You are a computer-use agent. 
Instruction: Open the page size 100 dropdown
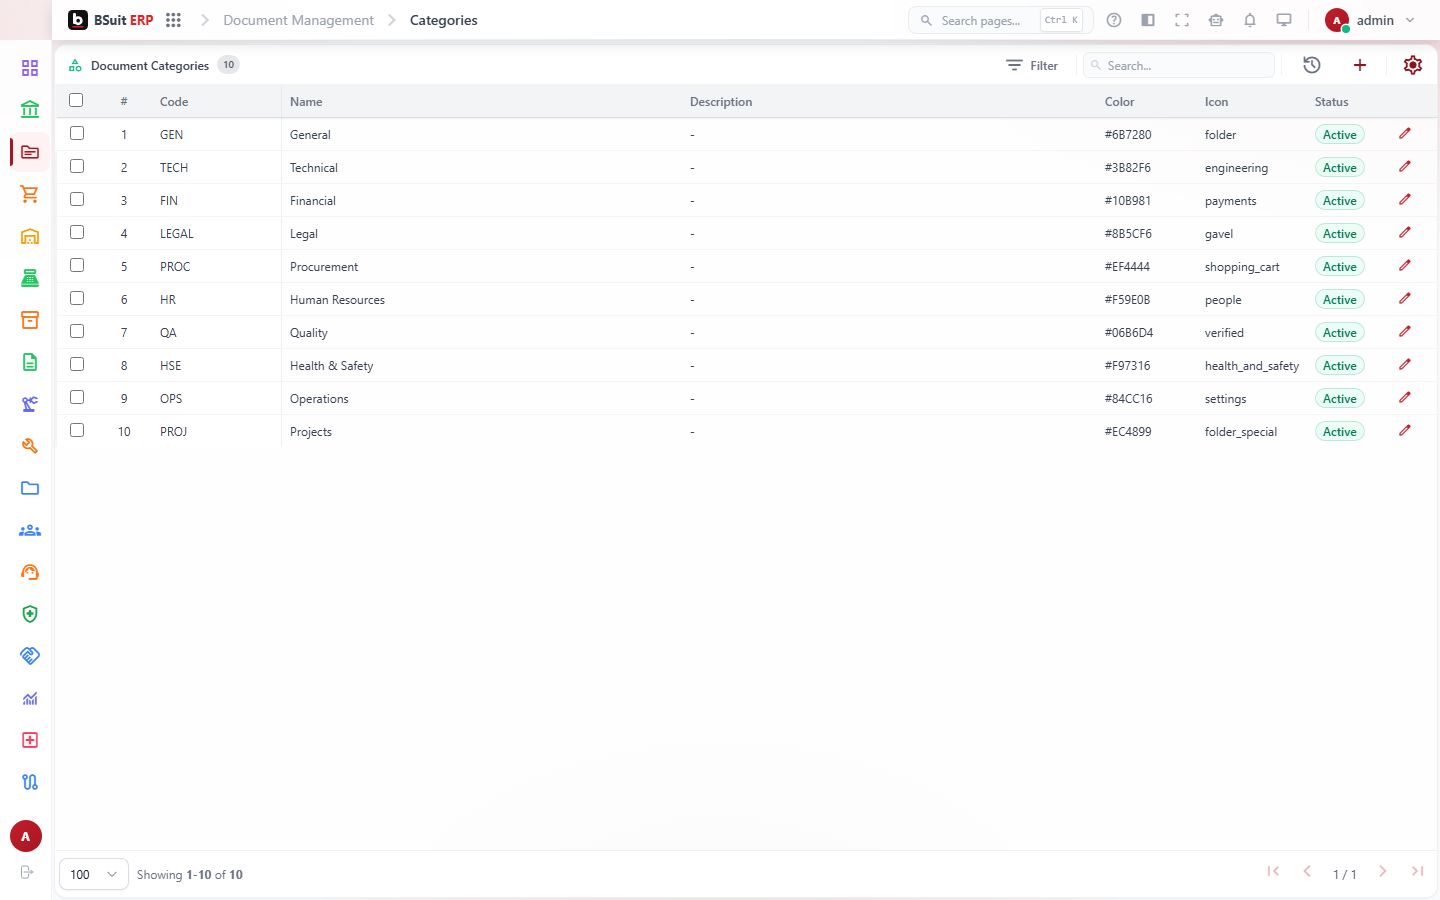point(94,874)
